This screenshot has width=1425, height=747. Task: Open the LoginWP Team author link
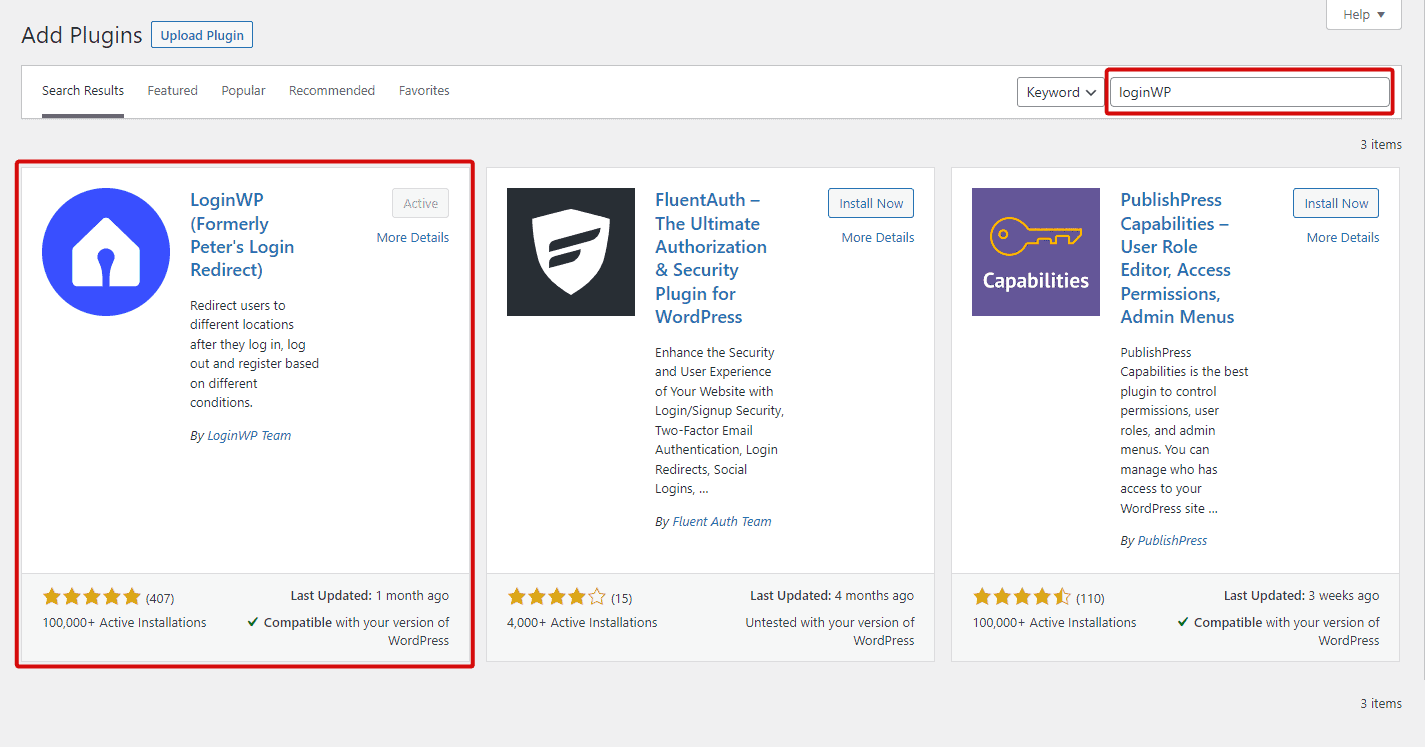249,436
